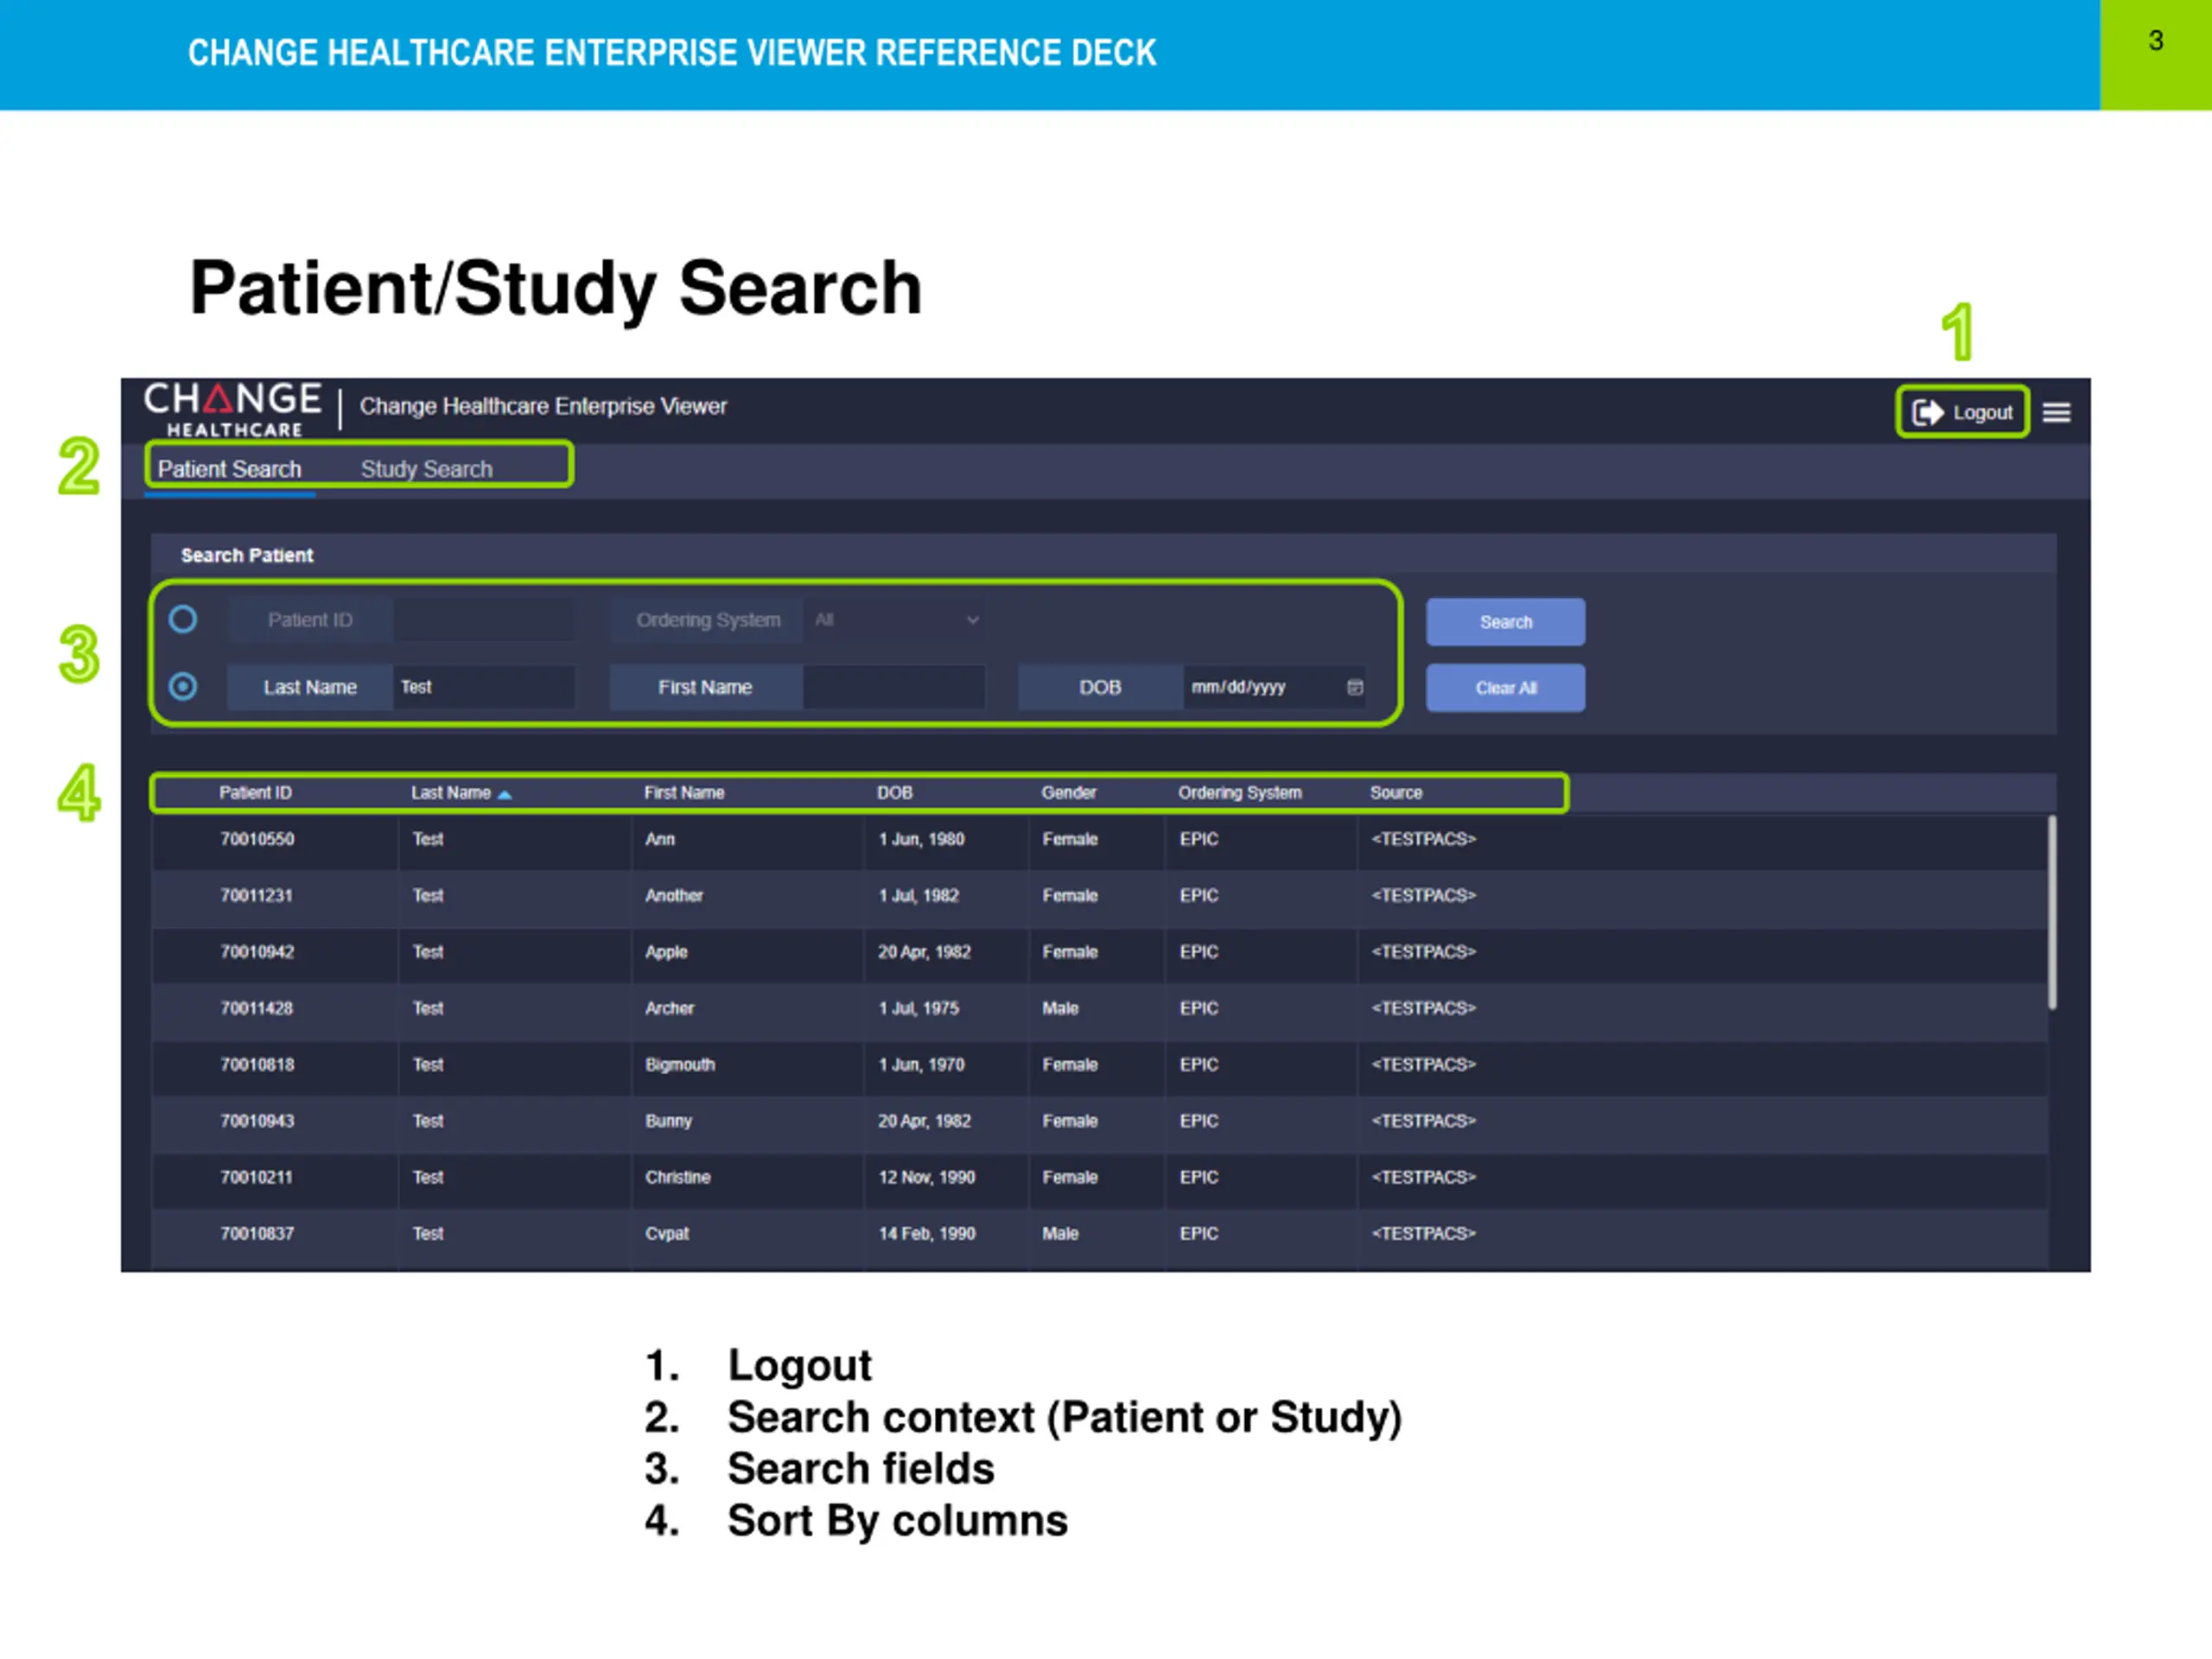Click first name Bunny
This screenshot has width=2212, height=1659.
[668, 1121]
